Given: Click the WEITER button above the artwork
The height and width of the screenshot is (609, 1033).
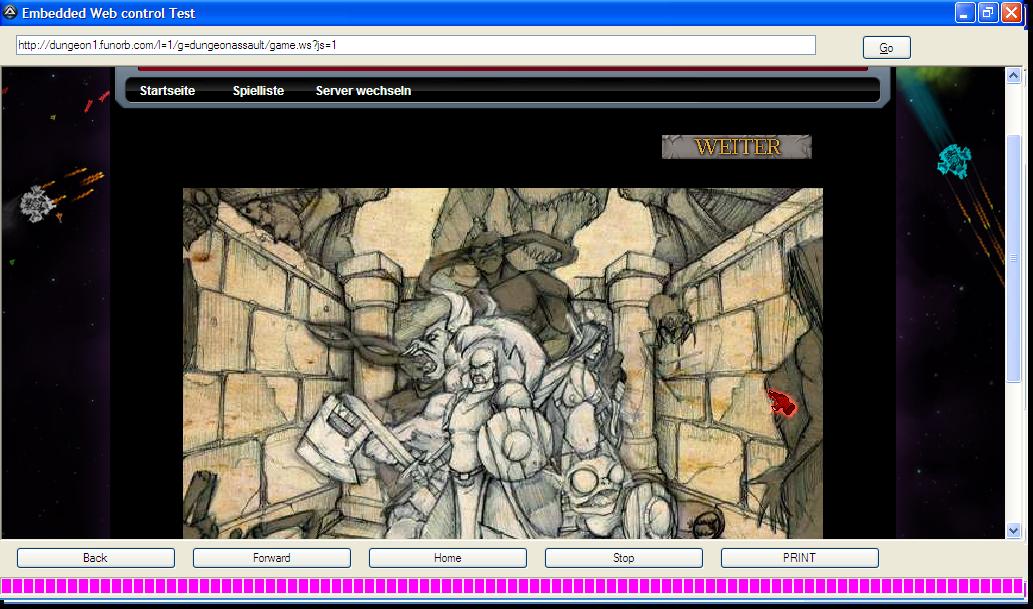Looking at the screenshot, I should (736, 147).
